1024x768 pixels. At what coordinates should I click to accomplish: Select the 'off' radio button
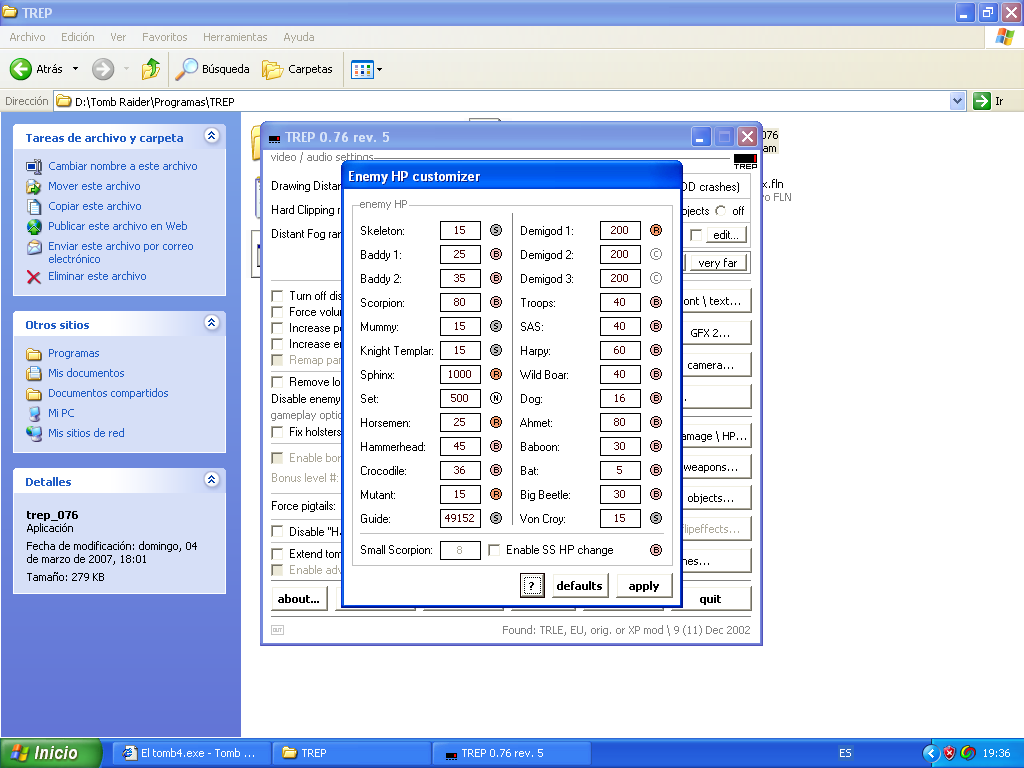[720, 211]
